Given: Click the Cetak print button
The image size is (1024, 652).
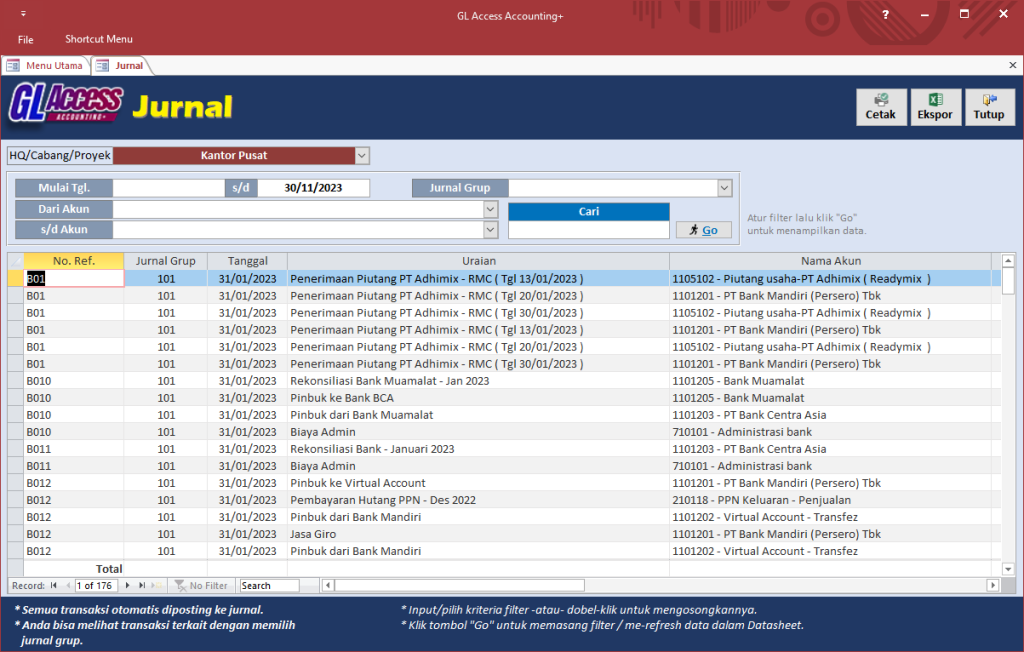Looking at the screenshot, I should point(881,107).
